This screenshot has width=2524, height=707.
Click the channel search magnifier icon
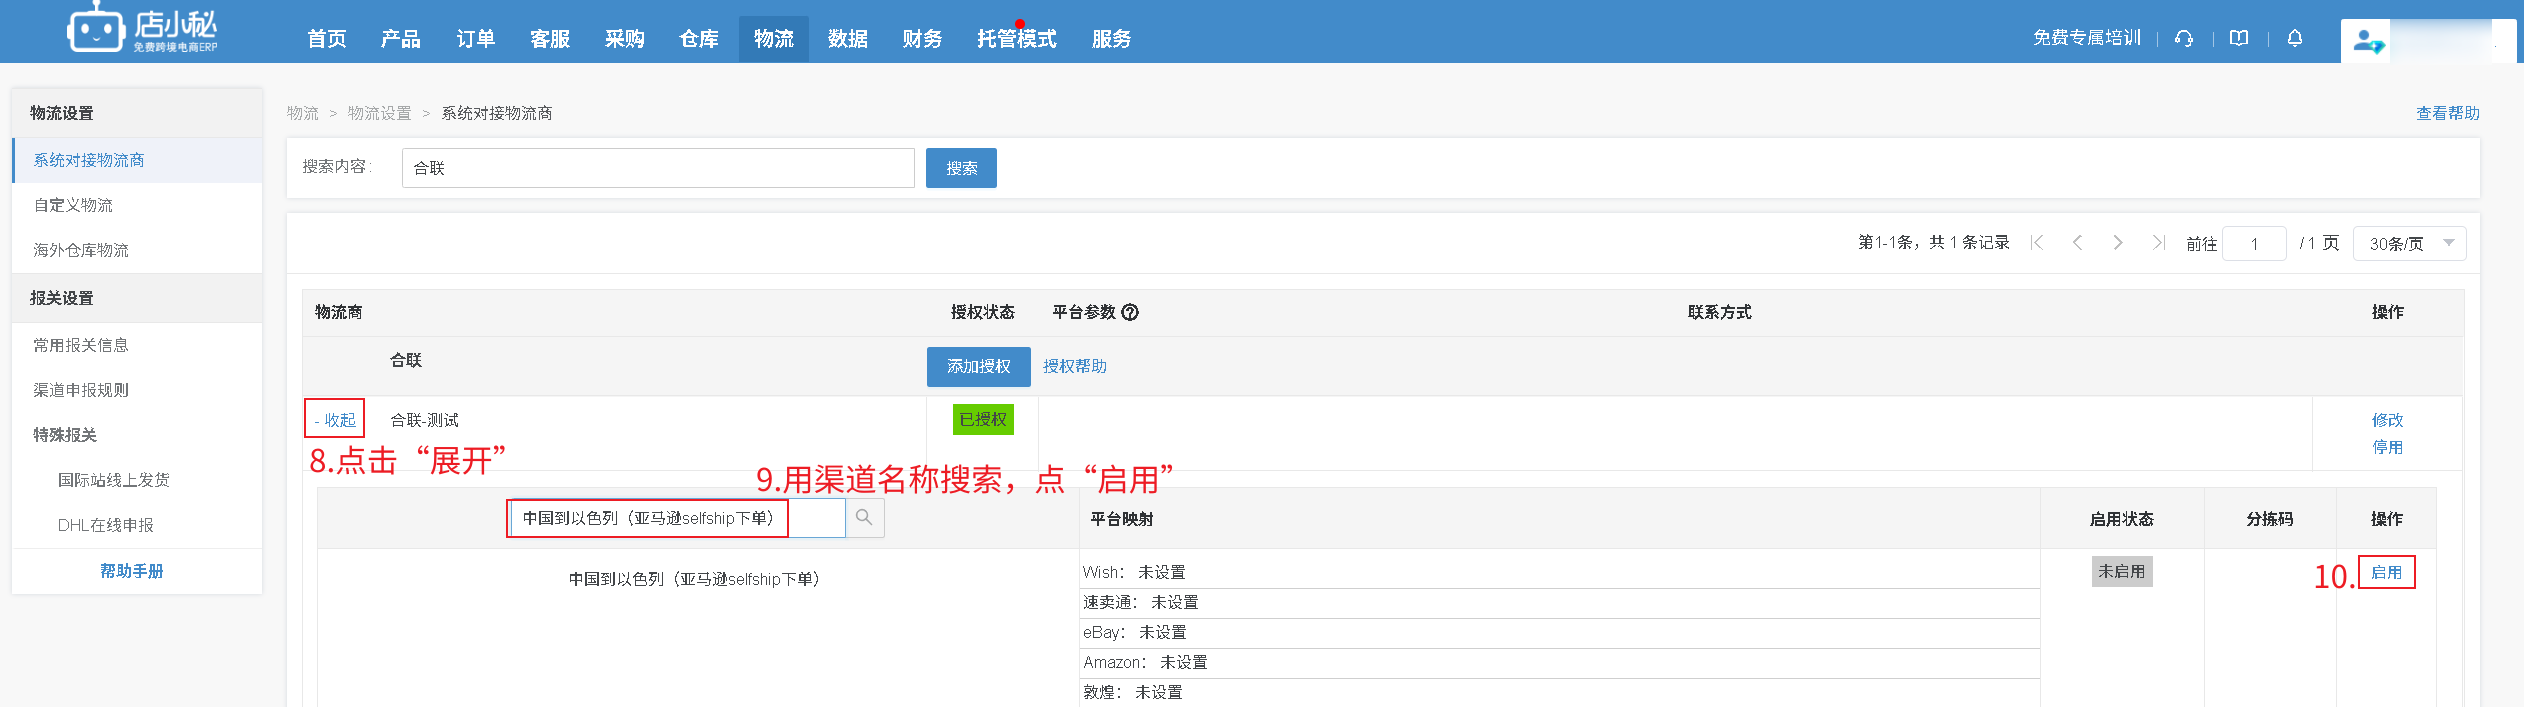864,518
